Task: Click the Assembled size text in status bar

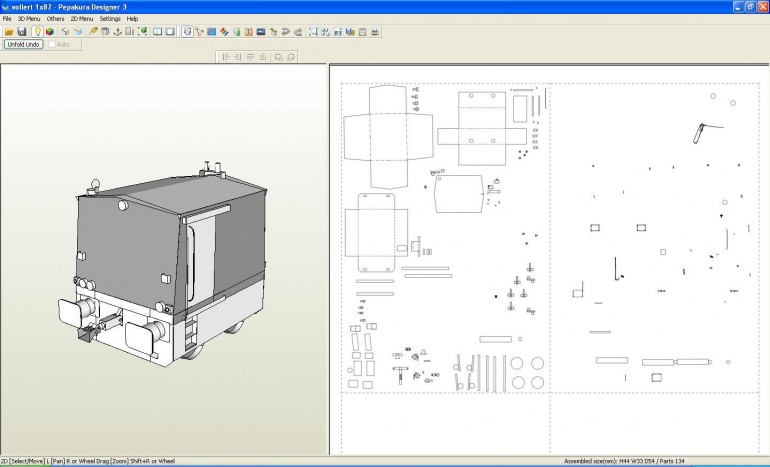Action: point(624,461)
